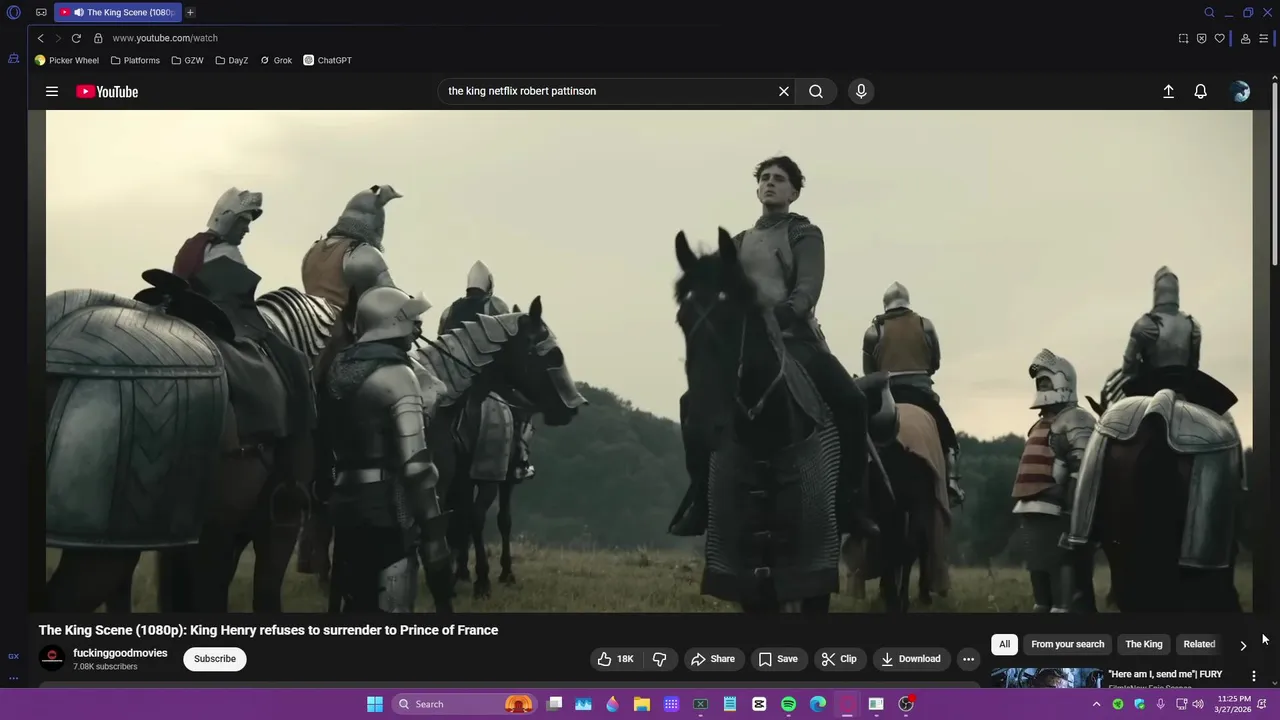
Task: Open the YouTube notifications bell
Action: 1201,91
